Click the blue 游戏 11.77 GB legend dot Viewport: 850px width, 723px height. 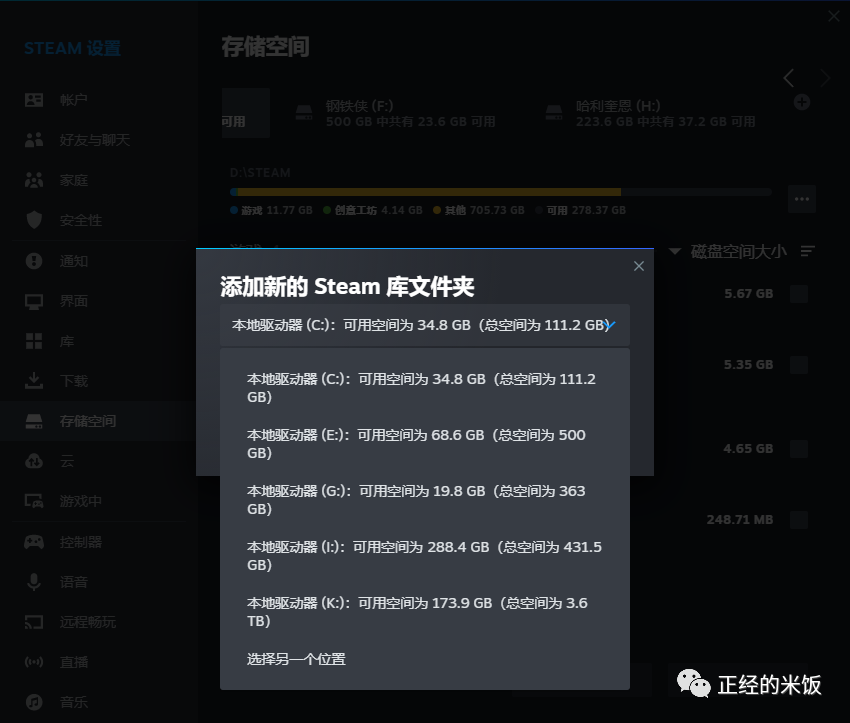234,210
